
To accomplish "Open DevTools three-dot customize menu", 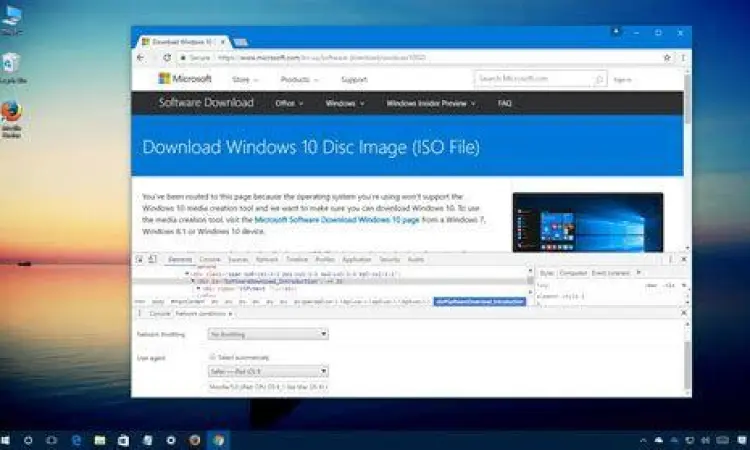I will [x=670, y=259].
